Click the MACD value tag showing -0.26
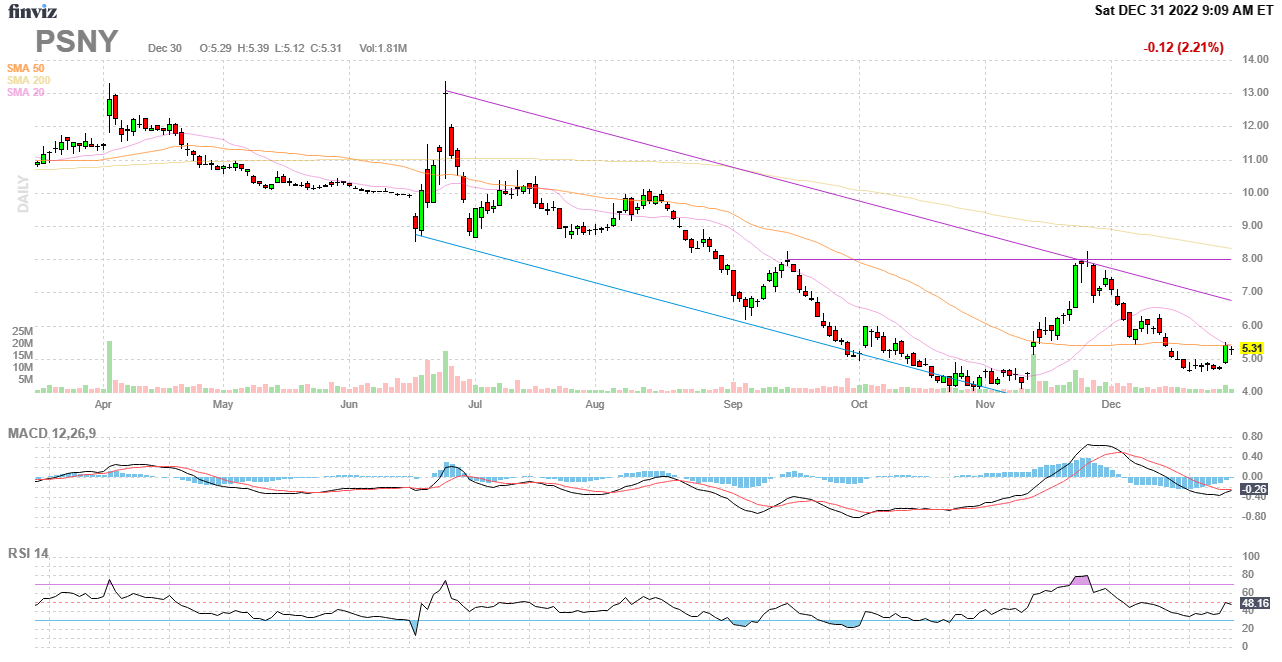The image size is (1282, 662). (x=1254, y=489)
